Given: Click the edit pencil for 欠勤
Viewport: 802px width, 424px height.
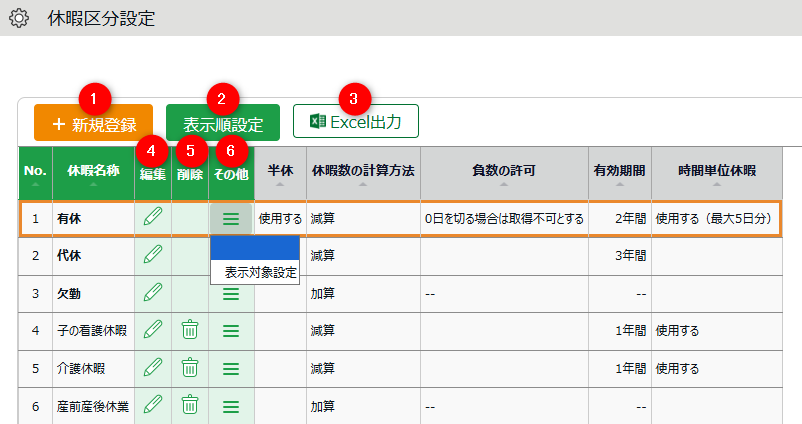Looking at the screenshot, I should click(x=153, y=293).
